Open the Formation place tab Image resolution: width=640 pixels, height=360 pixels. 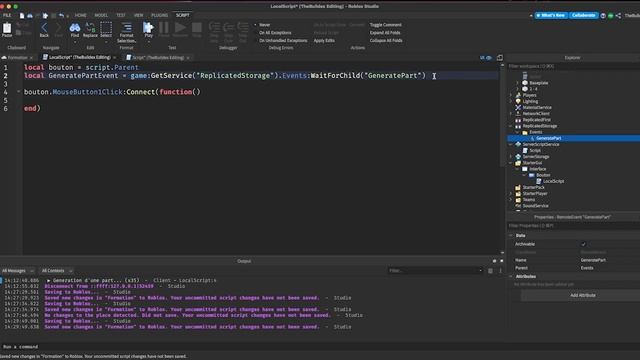coord(17,58)
